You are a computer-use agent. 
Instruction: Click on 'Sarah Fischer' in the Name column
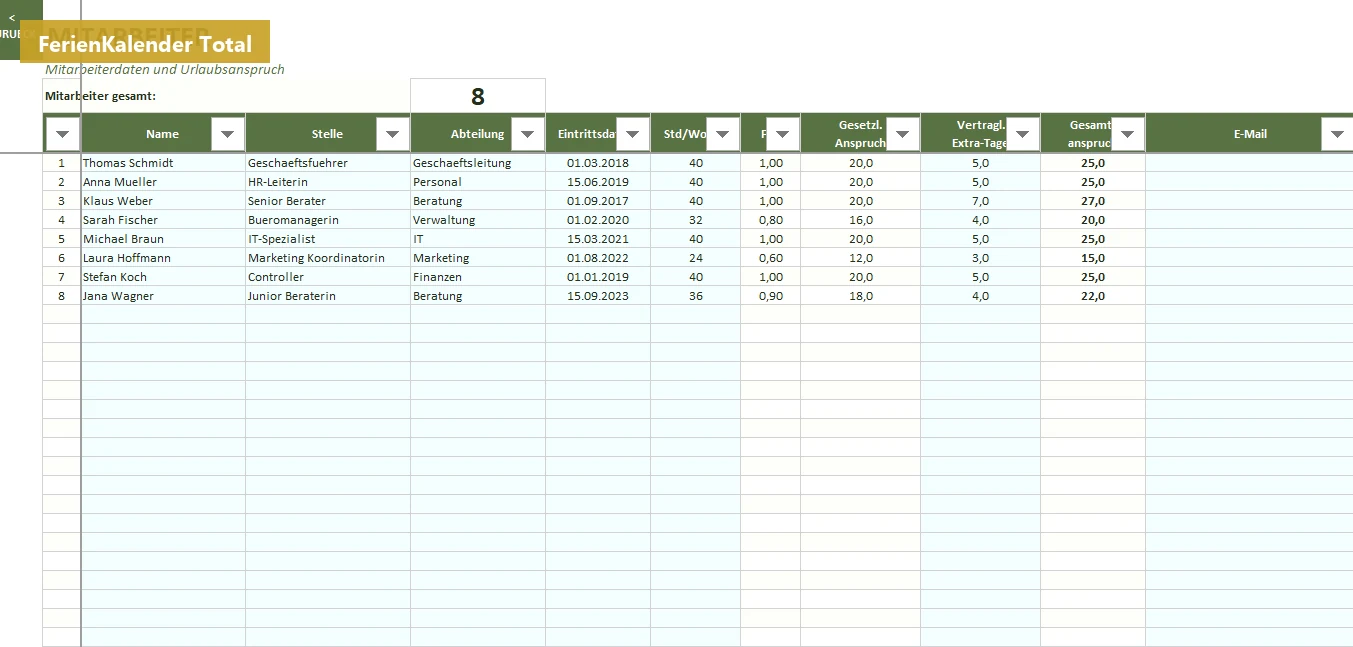[x=163, y=220]
